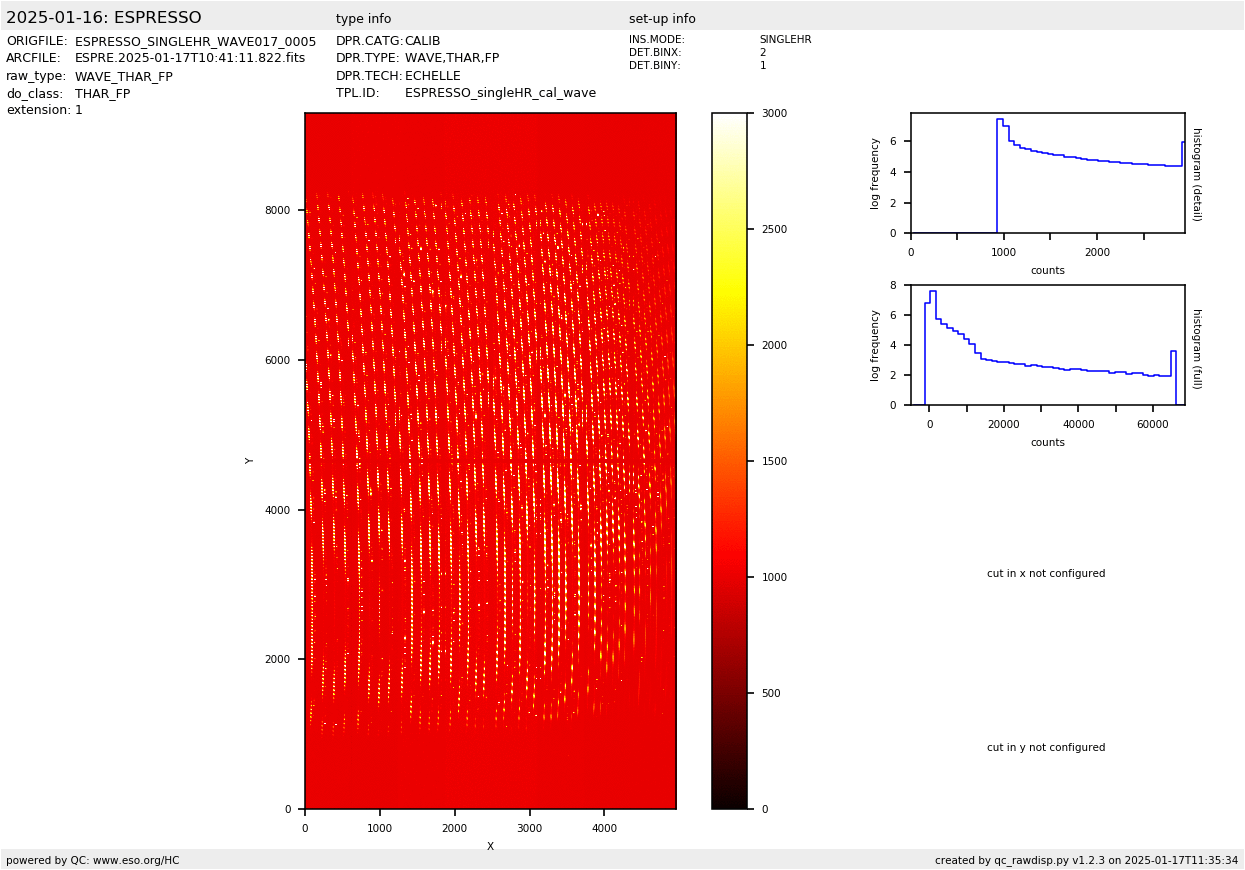
Task: Click the "type info" section header
Action: point(363,19)
